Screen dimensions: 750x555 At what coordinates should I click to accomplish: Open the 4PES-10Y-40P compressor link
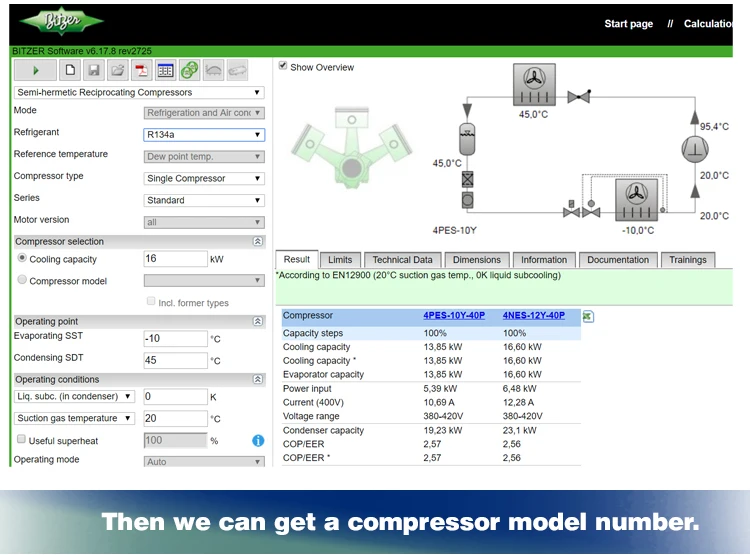(453, 316)
